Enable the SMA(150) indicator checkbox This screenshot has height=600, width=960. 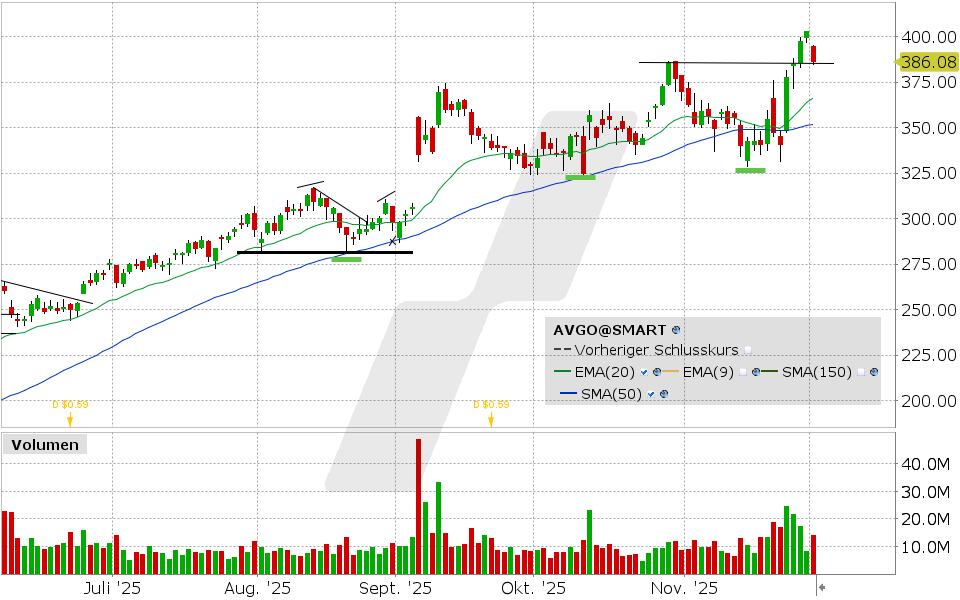(x=860, y=371)
